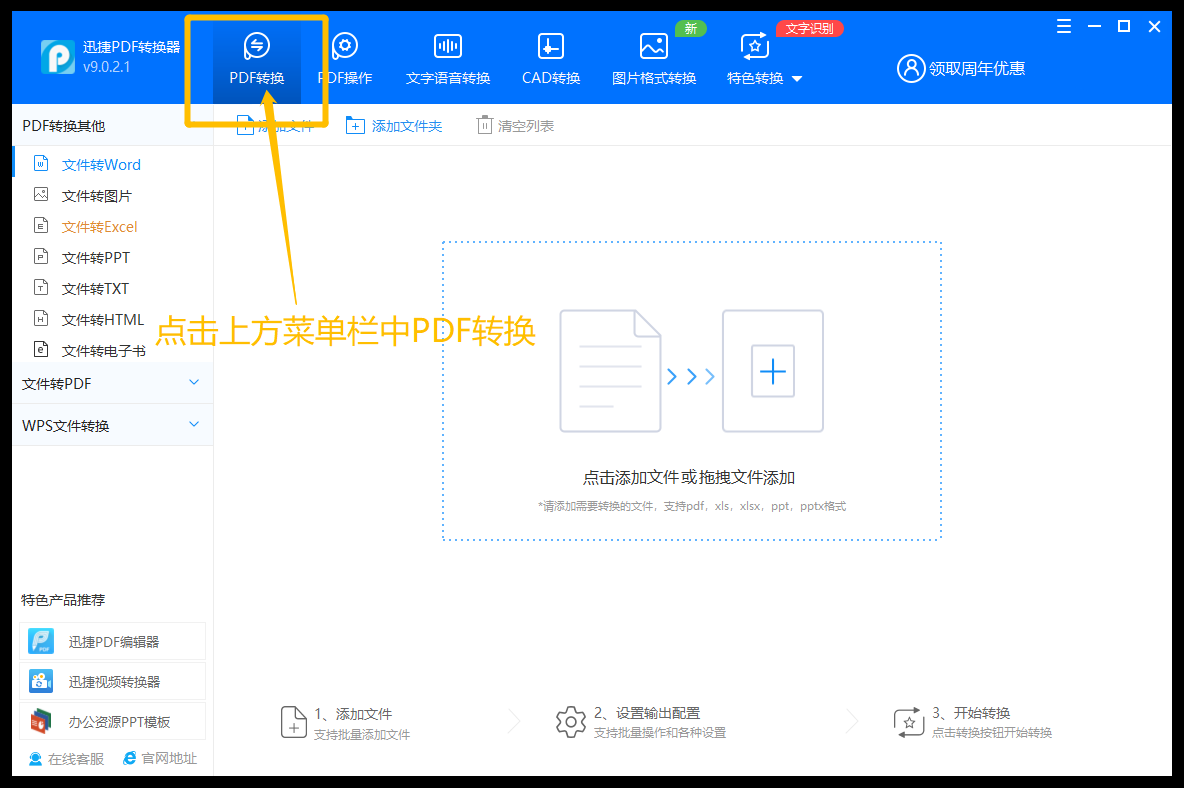Click the TXT file icon
The width and height of the screenshot is (1184, 788).
(x=42, y=287)
